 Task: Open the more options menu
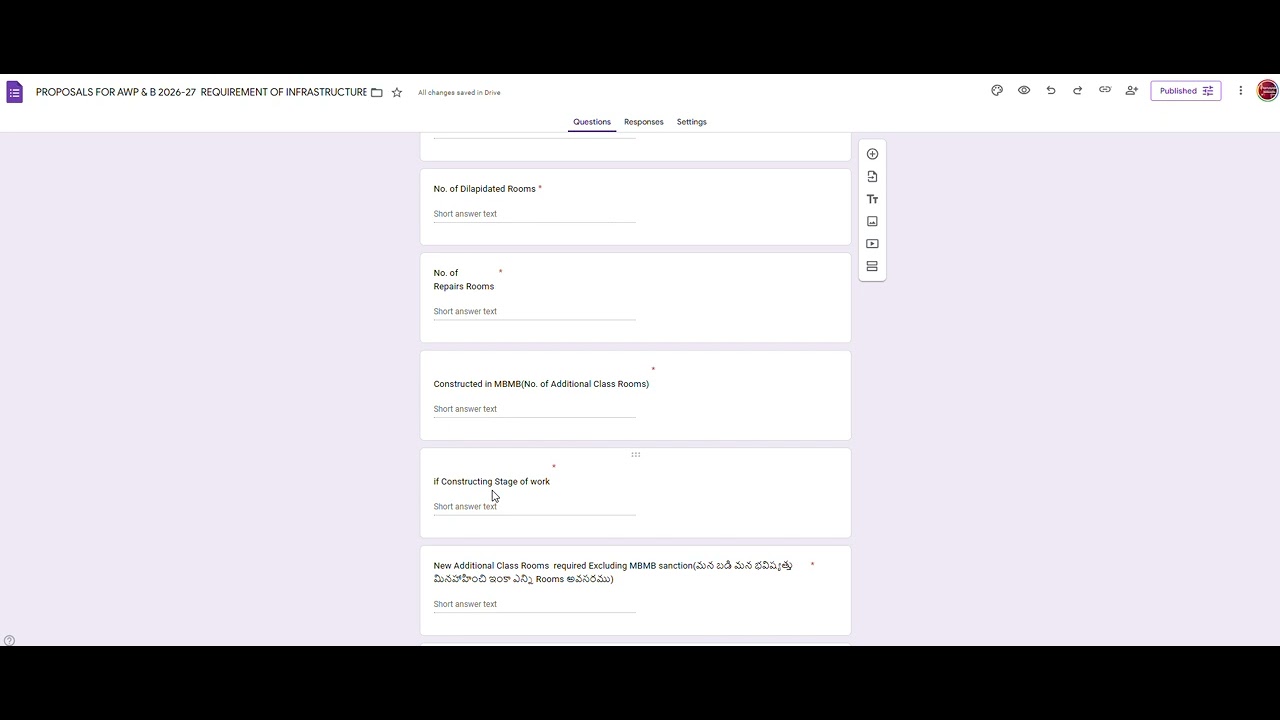click(x=1241, y=90)
